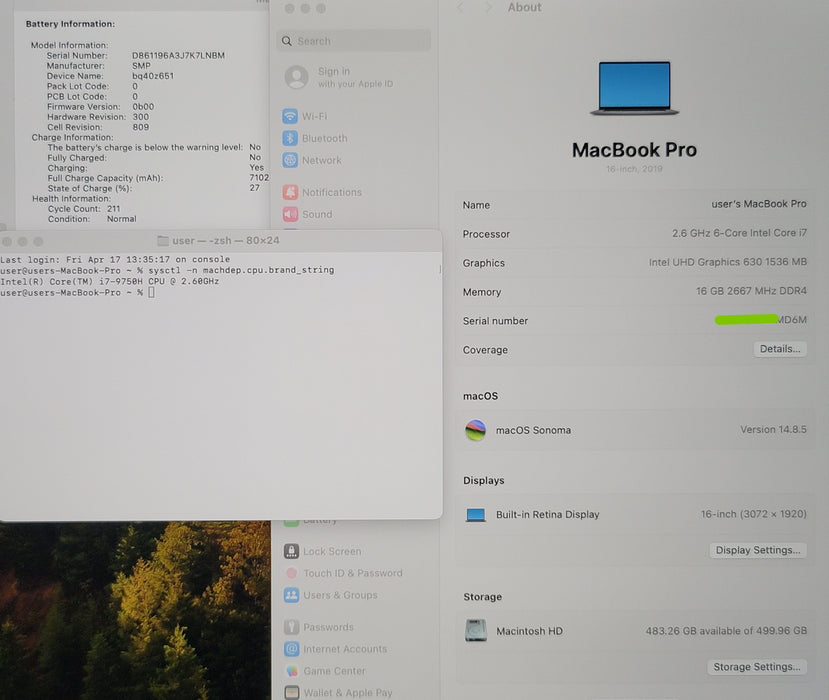This screenshot has width=829, height=700.
Task: Open Display Settings button
Action: click(x=758, y=550)
